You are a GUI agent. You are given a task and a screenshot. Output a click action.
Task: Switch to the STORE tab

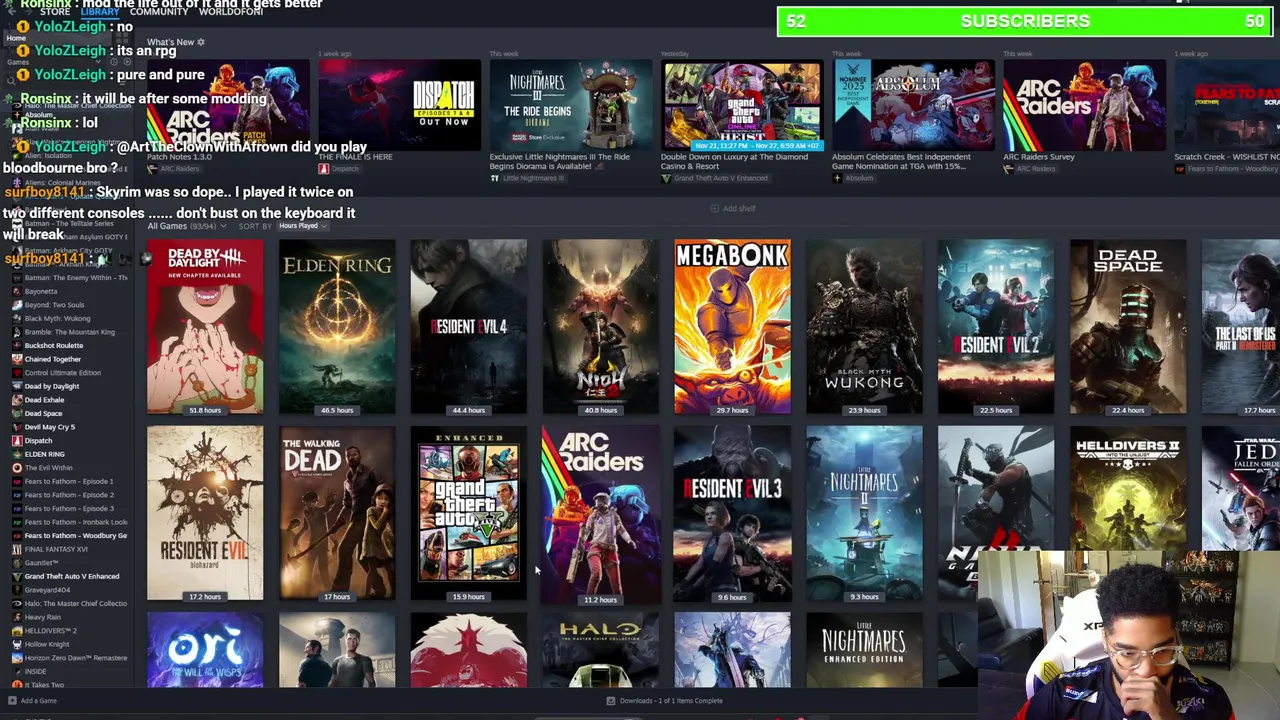[x=55, y=11]
